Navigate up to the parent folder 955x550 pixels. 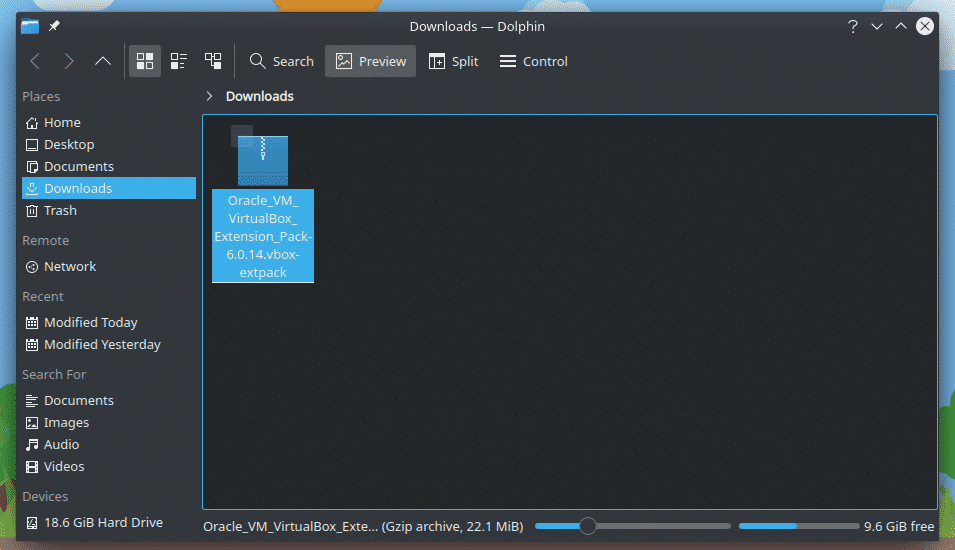tap(103, 61)
